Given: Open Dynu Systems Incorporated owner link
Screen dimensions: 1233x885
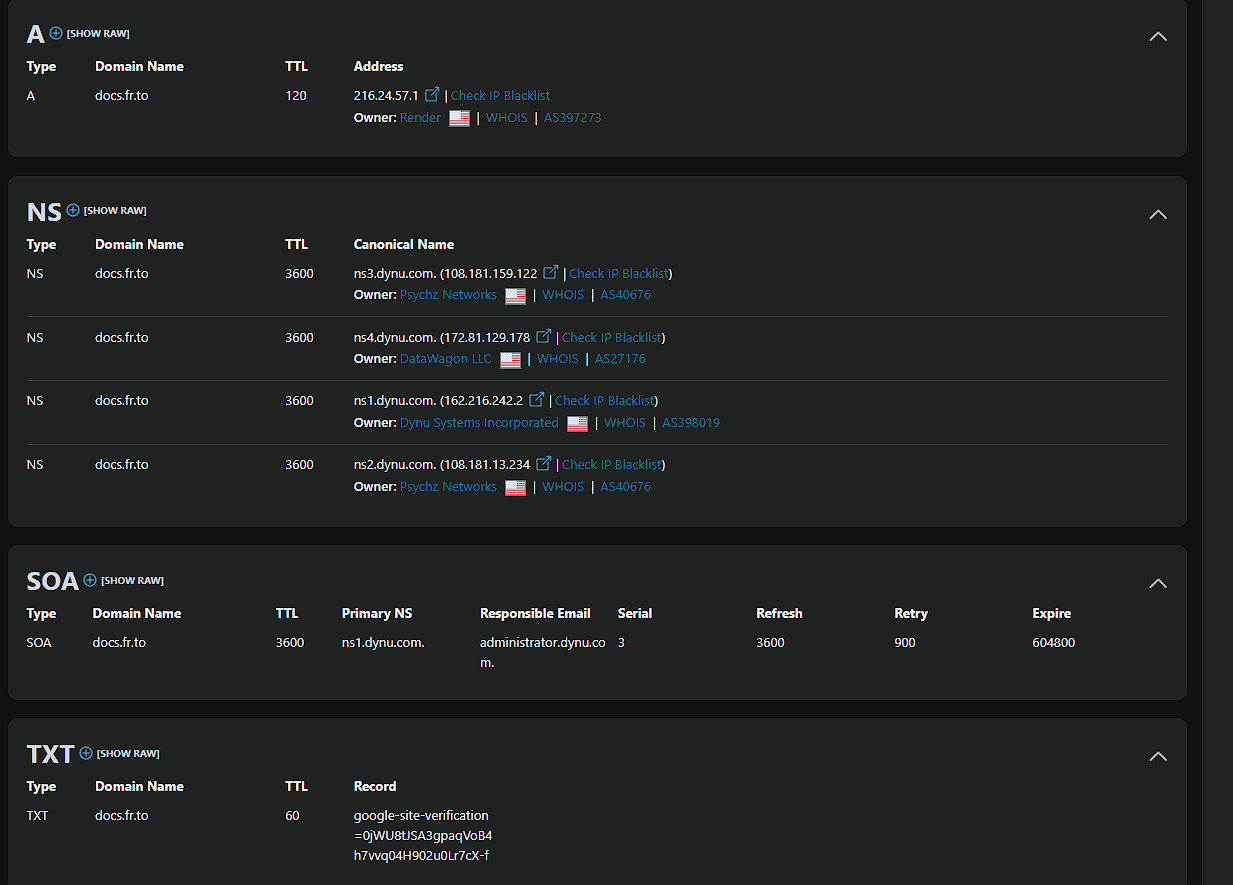Looking at the screenshot, I should click(x=479, y=423).
